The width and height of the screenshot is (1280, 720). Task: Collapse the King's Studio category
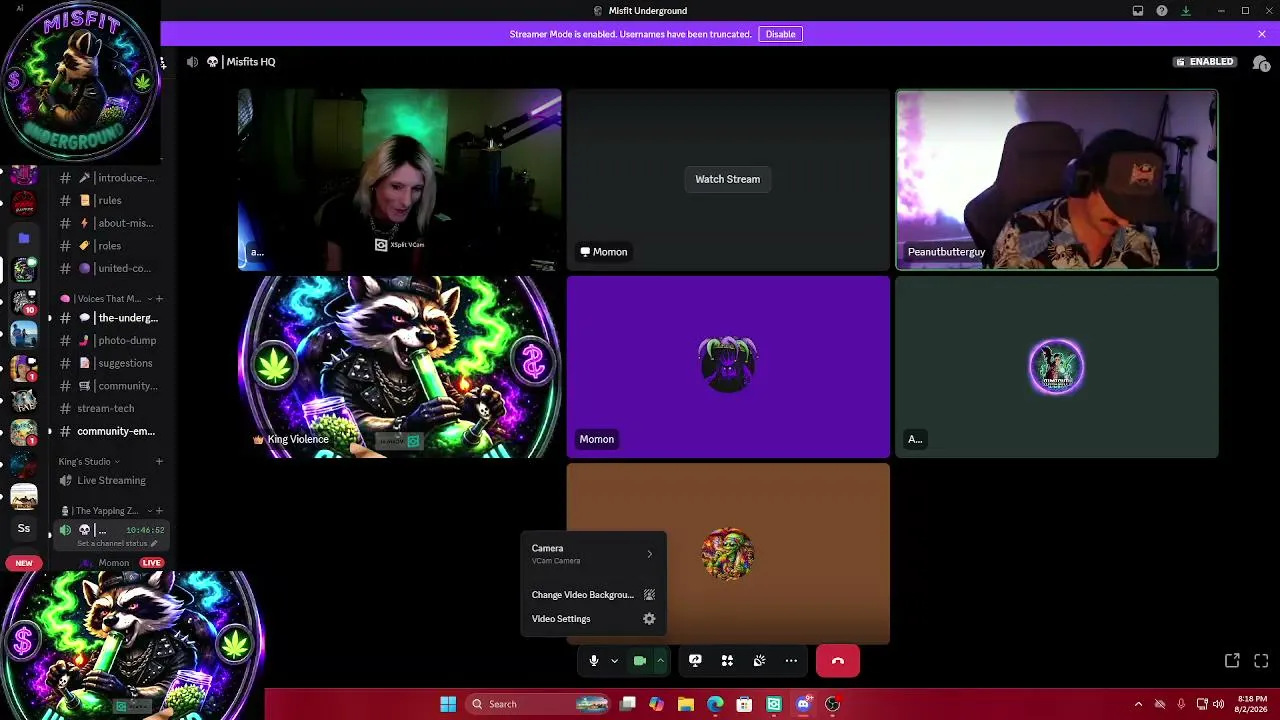click(89, 462)
